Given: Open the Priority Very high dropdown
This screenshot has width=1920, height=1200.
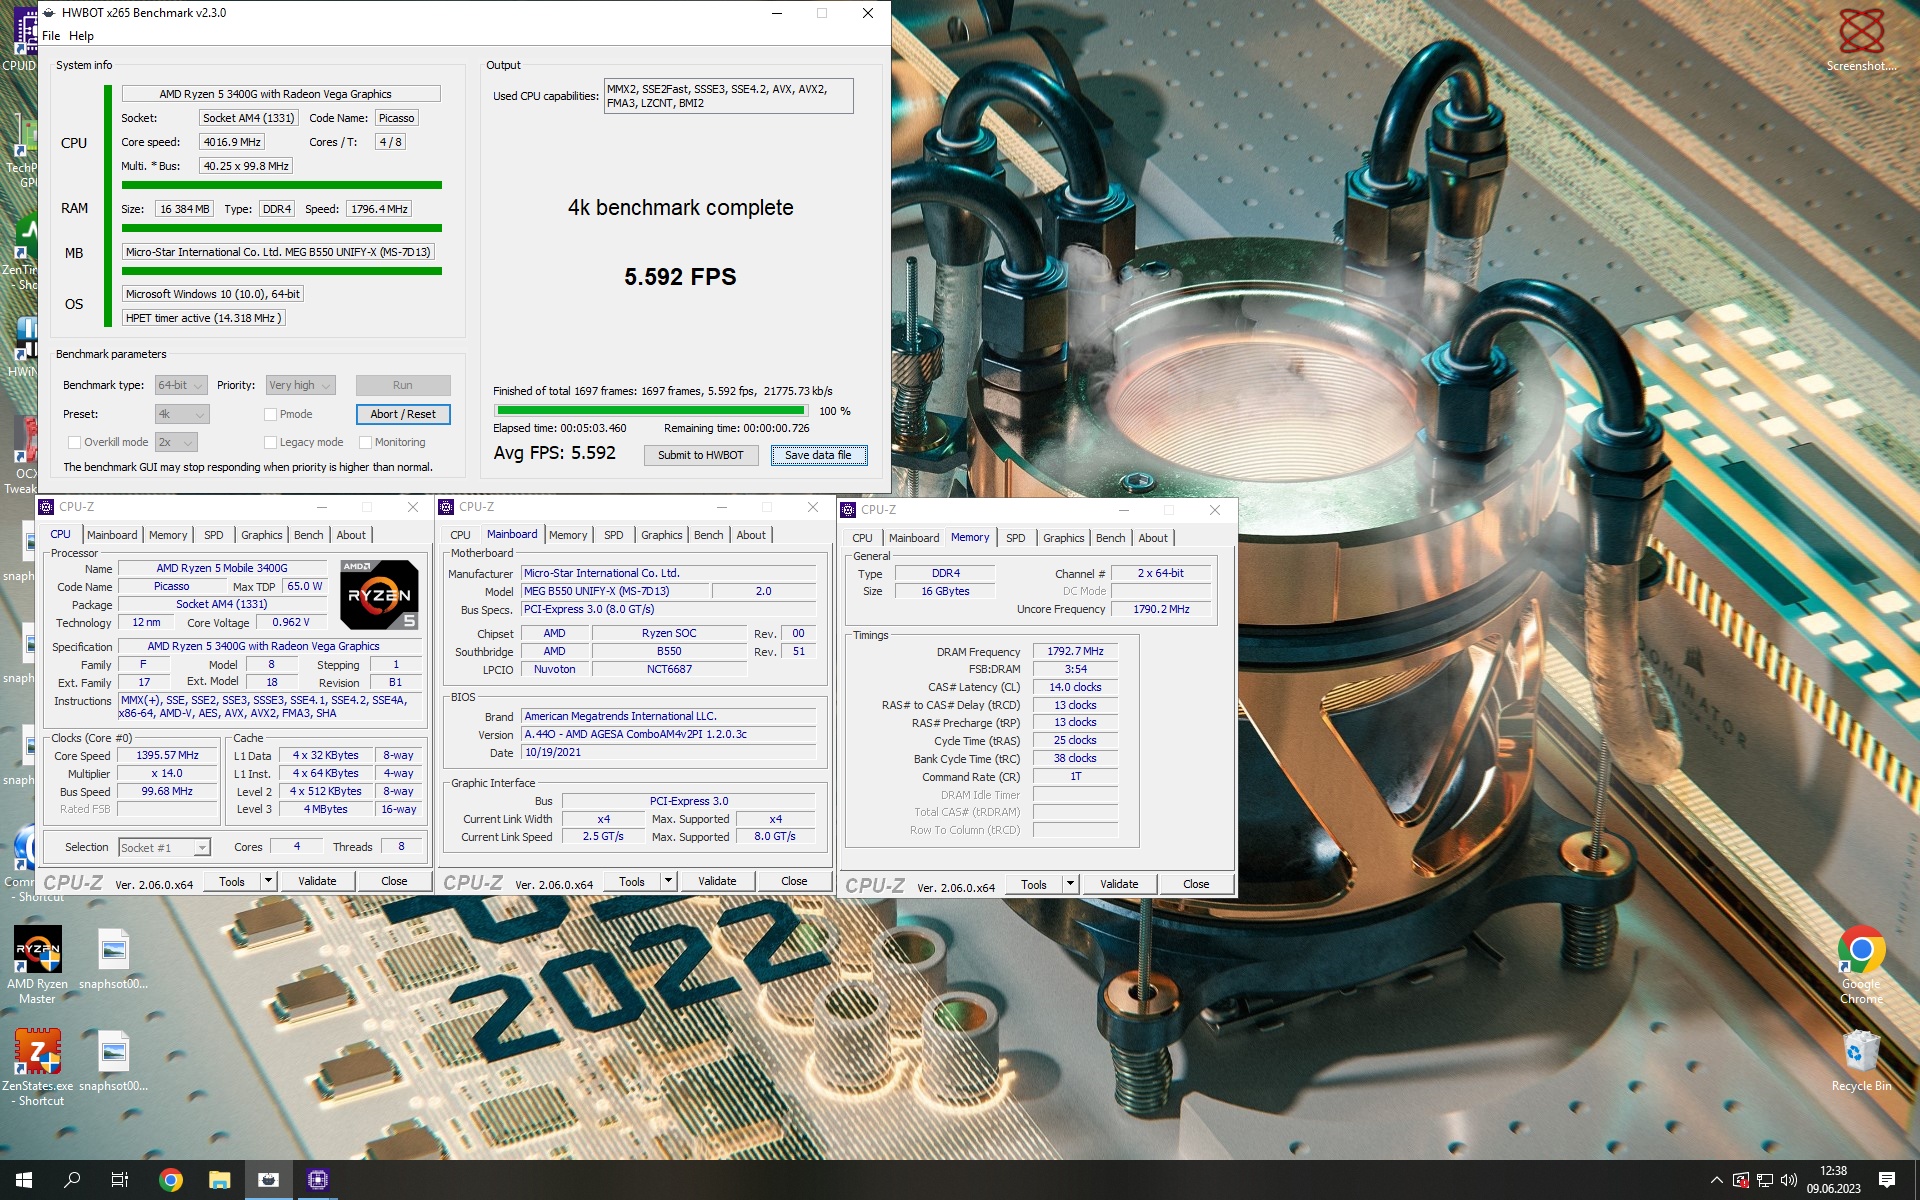Looking at the screenshot, I should [300, 385].
